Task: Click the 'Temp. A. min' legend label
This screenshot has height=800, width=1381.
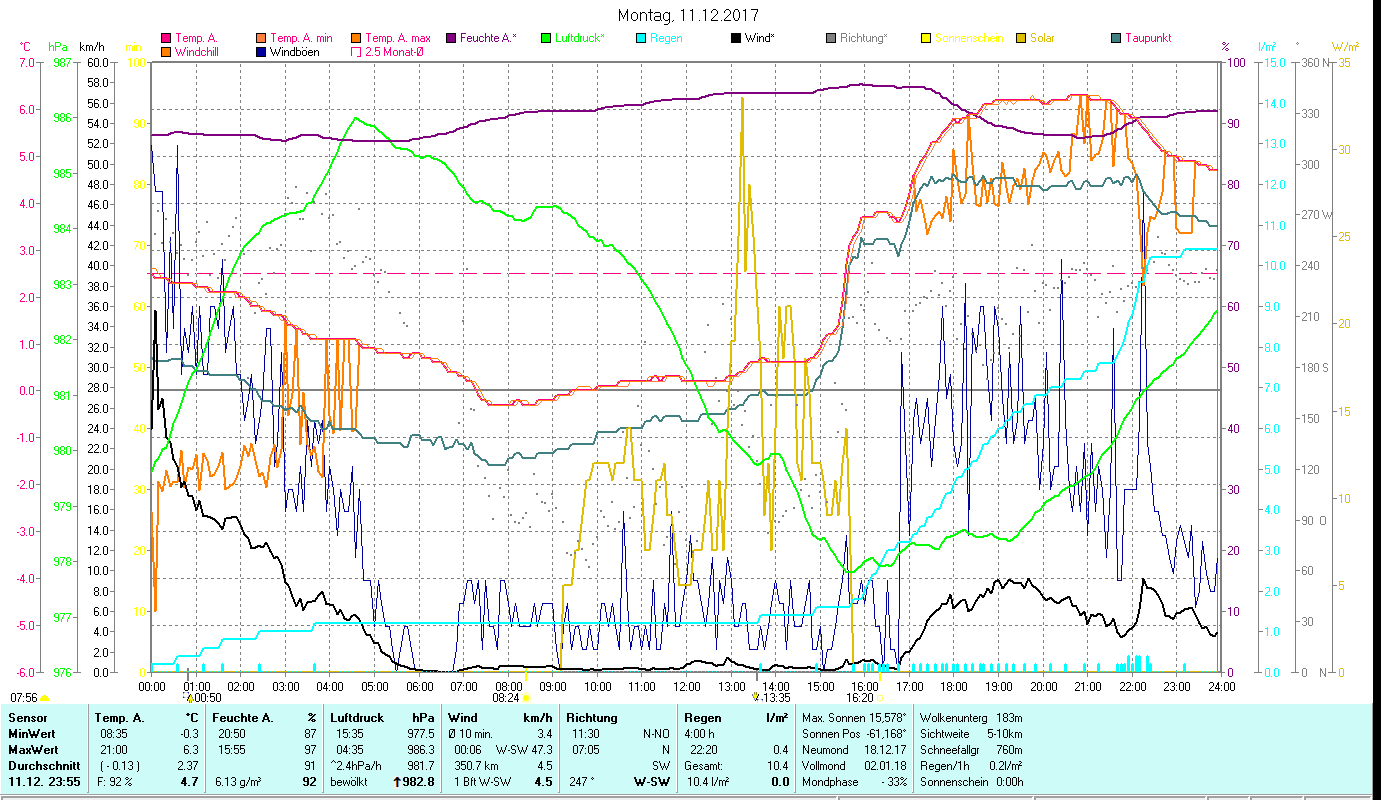Action: (x=302, y=38)
